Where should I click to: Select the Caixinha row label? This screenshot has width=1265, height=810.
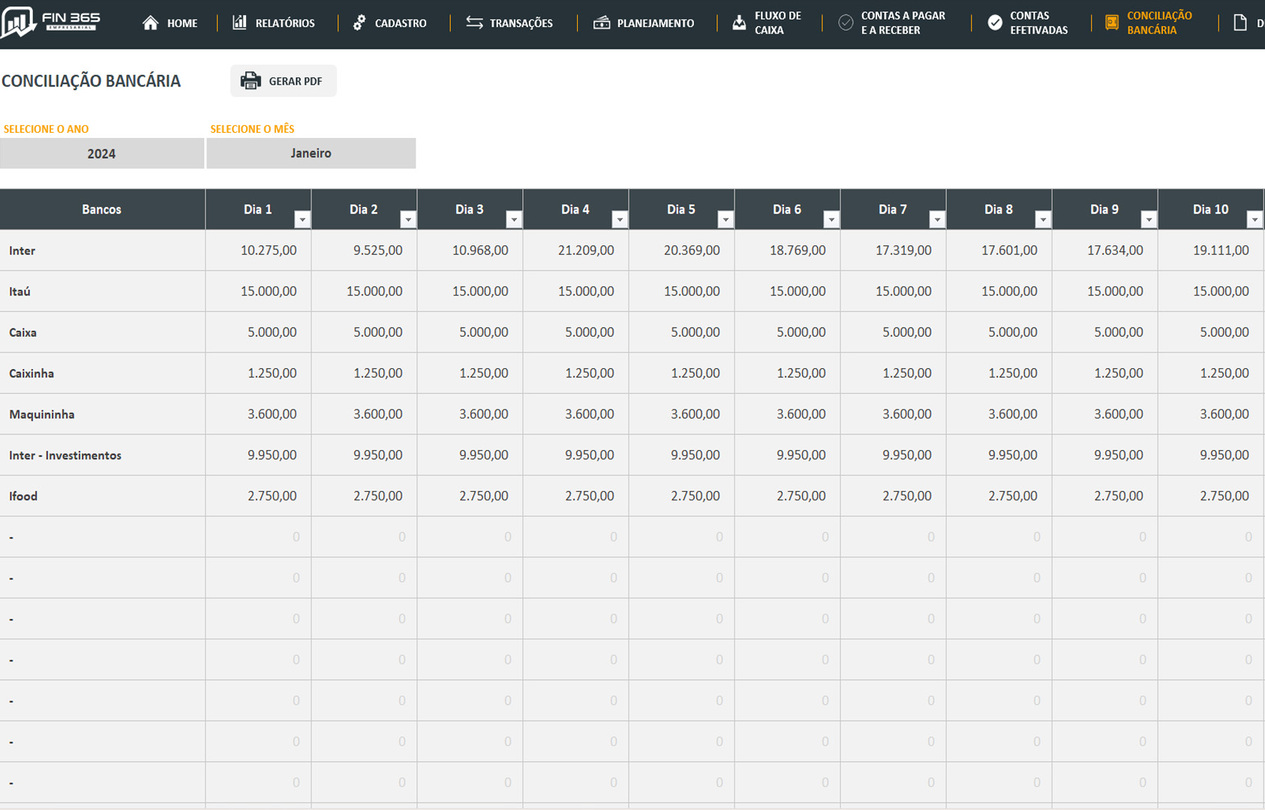[32, 374]
